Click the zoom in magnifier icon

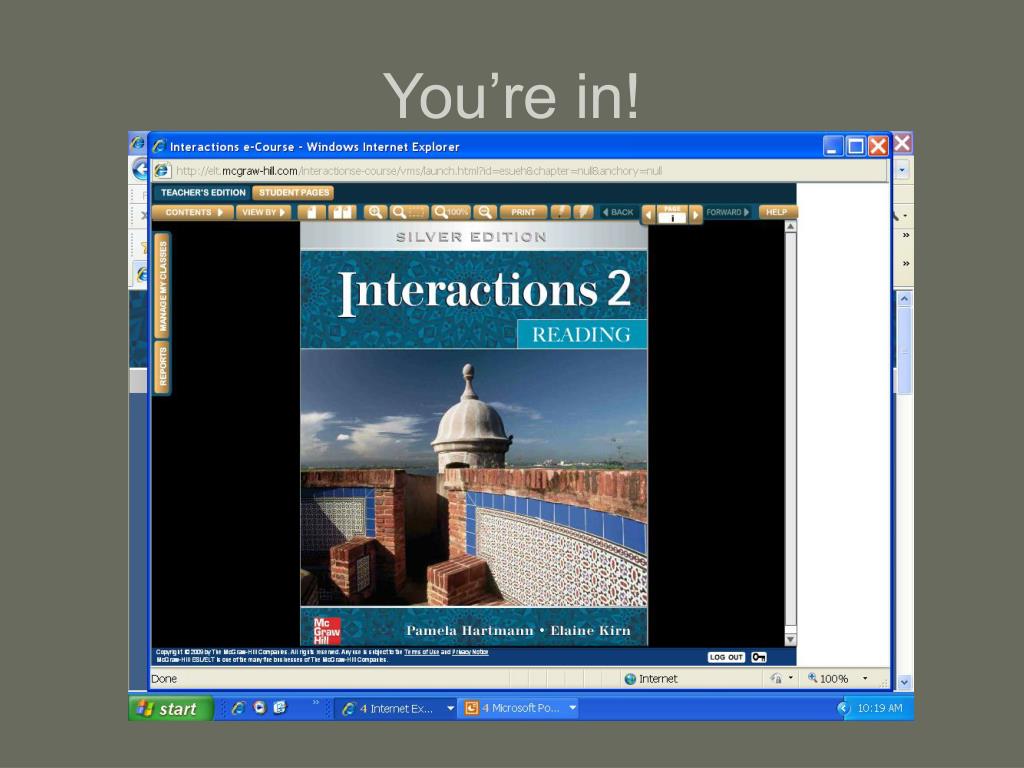tap(376, 212)
